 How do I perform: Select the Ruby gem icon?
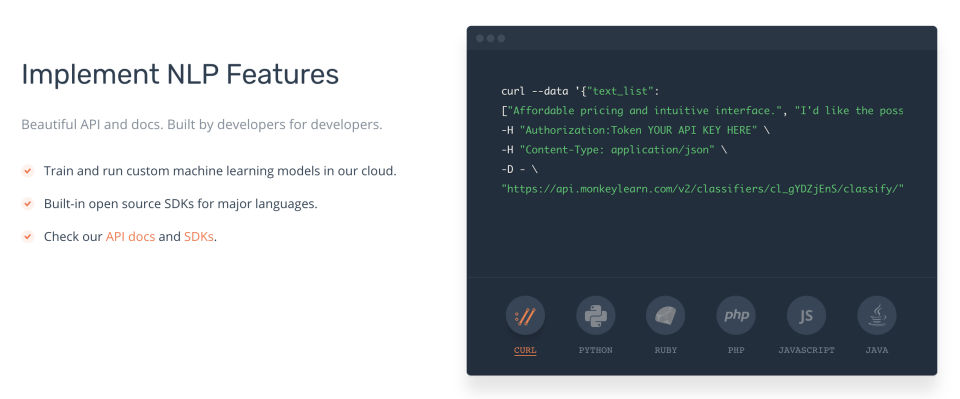(x=666, y=316)
